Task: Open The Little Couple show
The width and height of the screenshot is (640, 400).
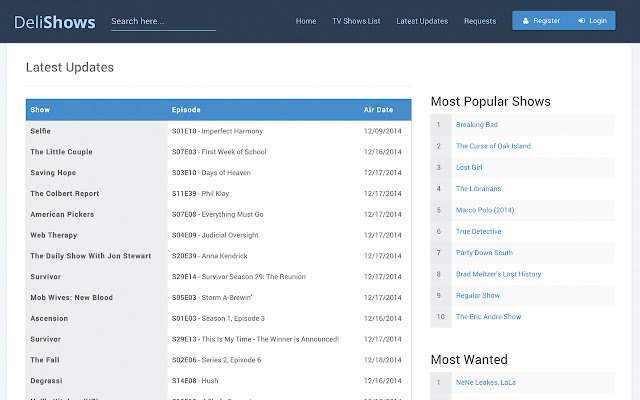Action: pos(61,152)
